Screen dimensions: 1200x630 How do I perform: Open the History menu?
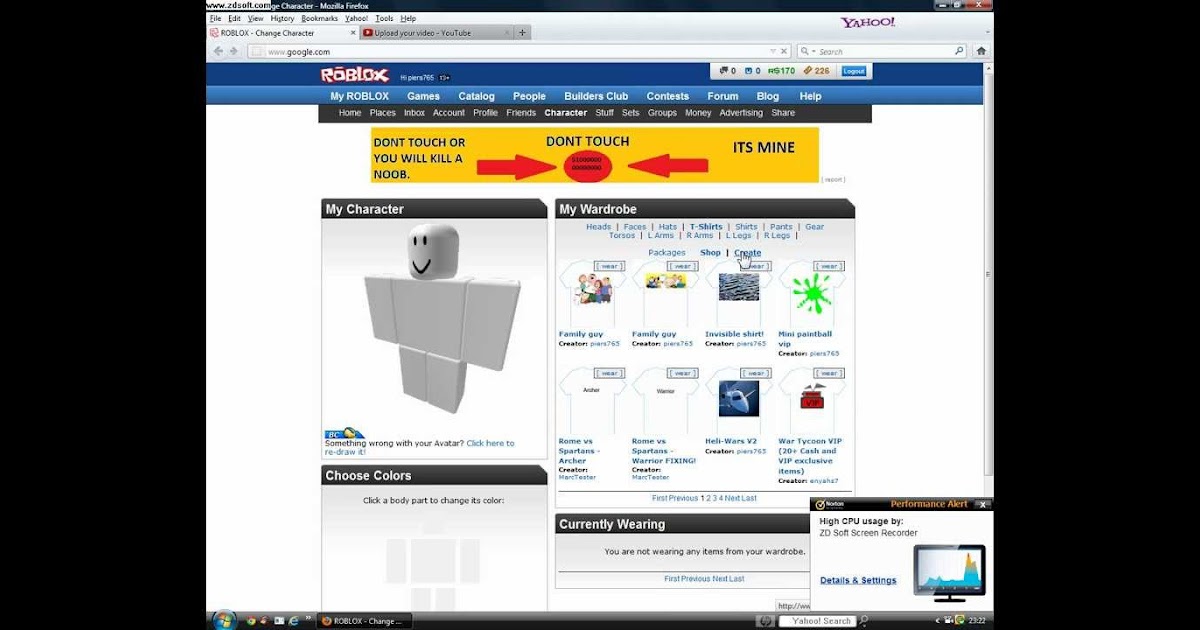point(282,18)
